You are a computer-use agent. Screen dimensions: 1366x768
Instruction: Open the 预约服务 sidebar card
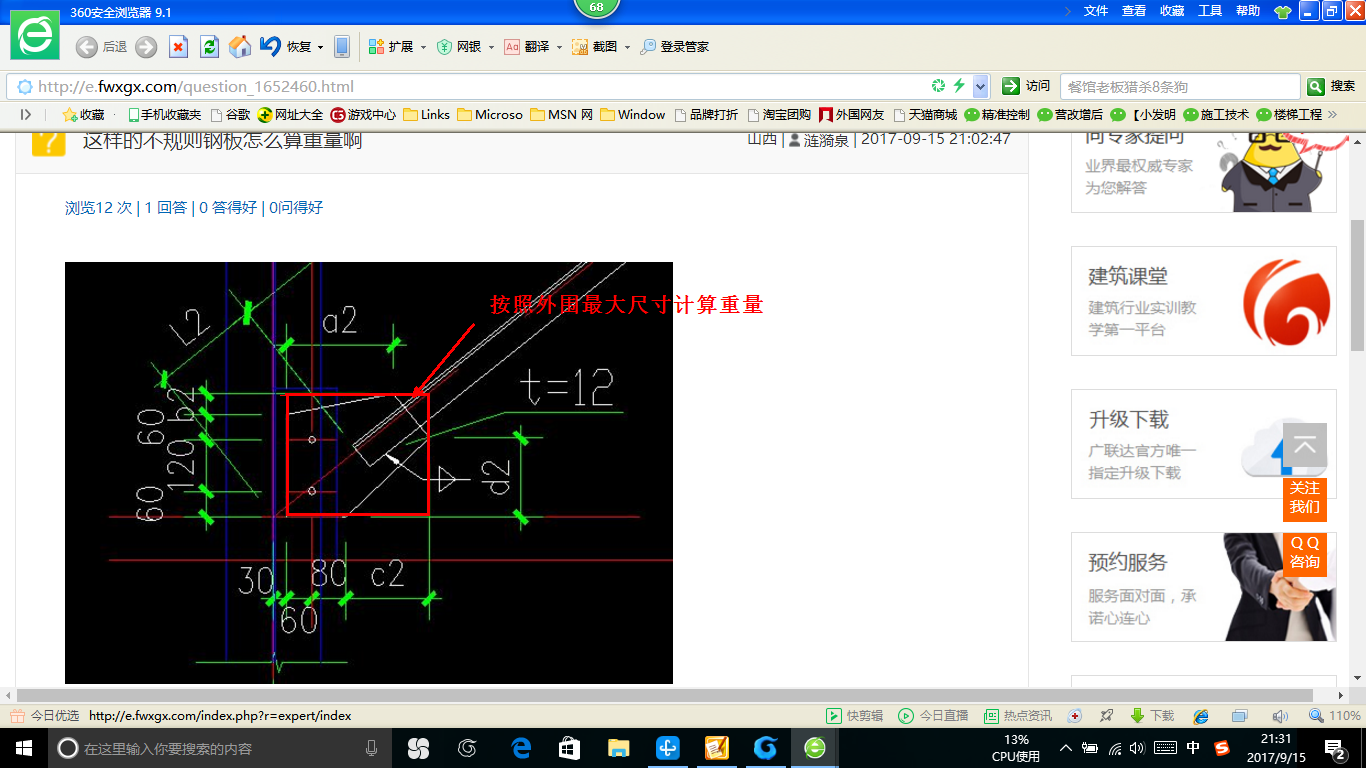pyautogui.click(x=1204, y=587)
